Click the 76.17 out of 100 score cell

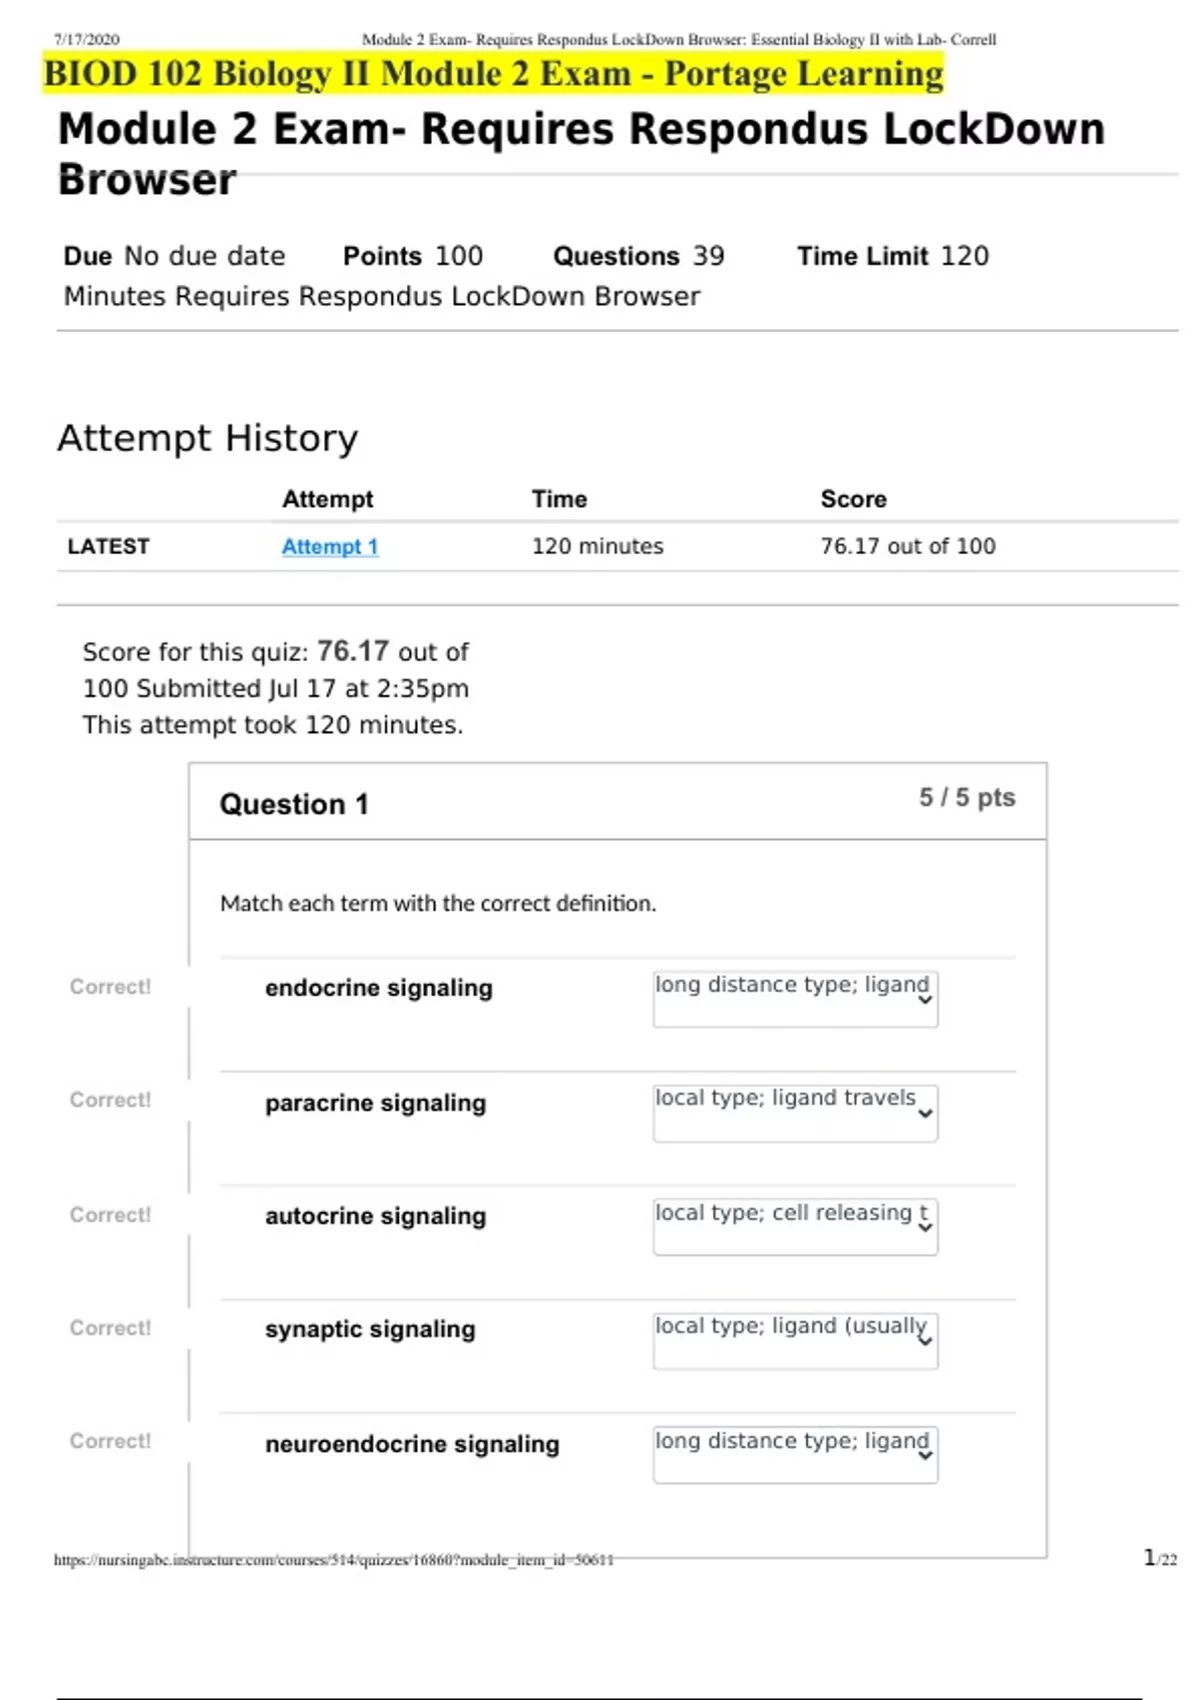point(907,547)
